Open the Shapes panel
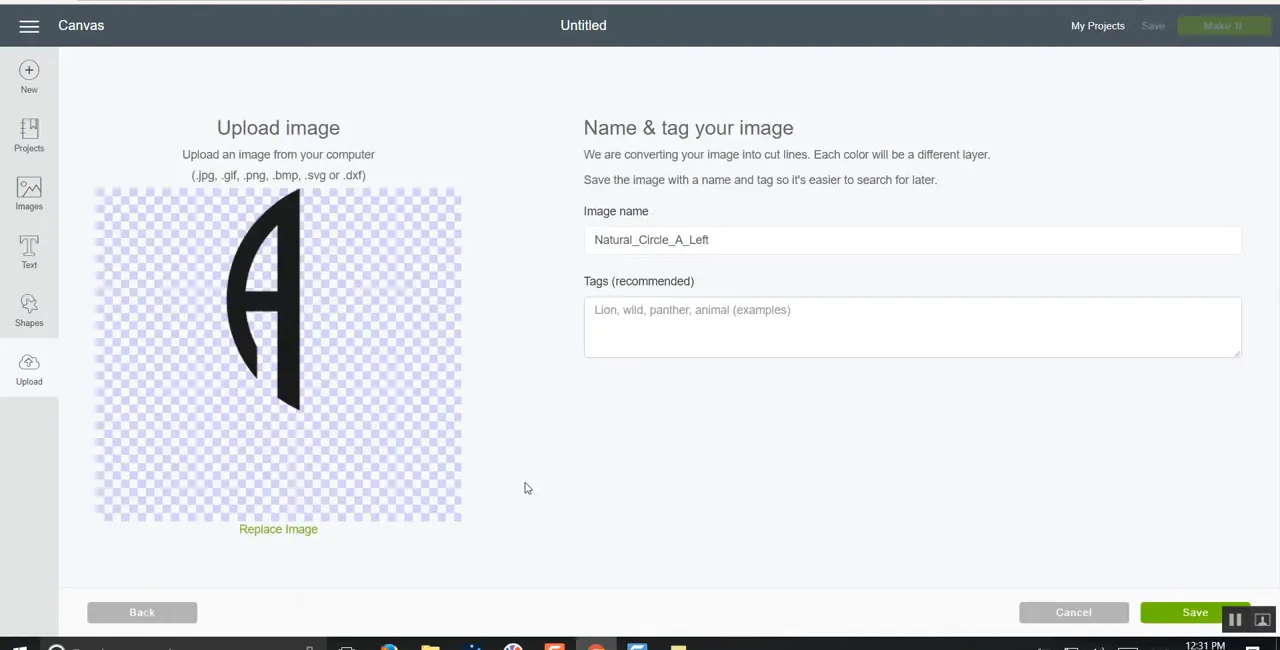The height and width of the screenshot is (650, 1280). pyautogui.click(x=29, y=310)
